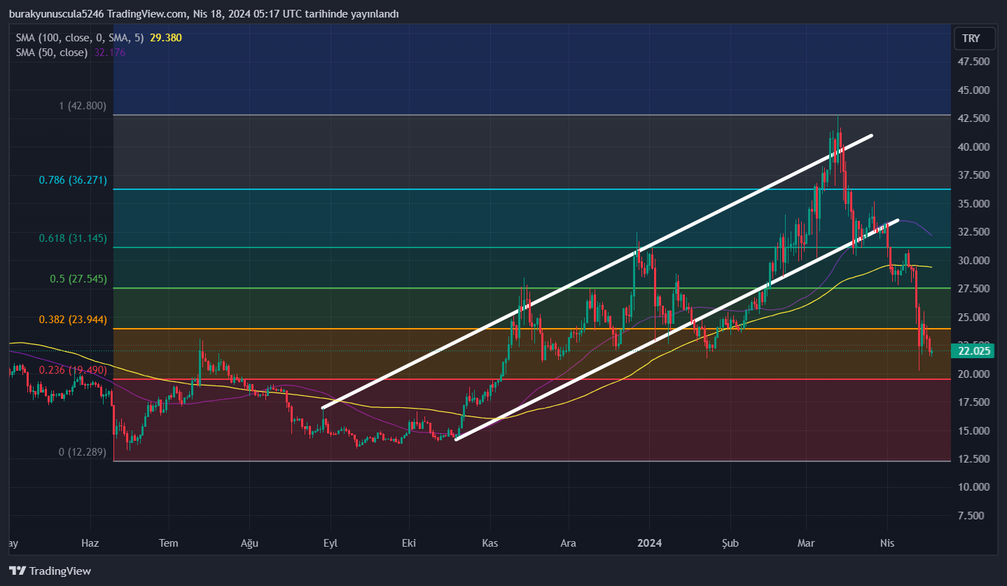Click the 0 (12.289) Fibonacci bottom label
The image size is (1007, 586).
[x=82, y=452]
